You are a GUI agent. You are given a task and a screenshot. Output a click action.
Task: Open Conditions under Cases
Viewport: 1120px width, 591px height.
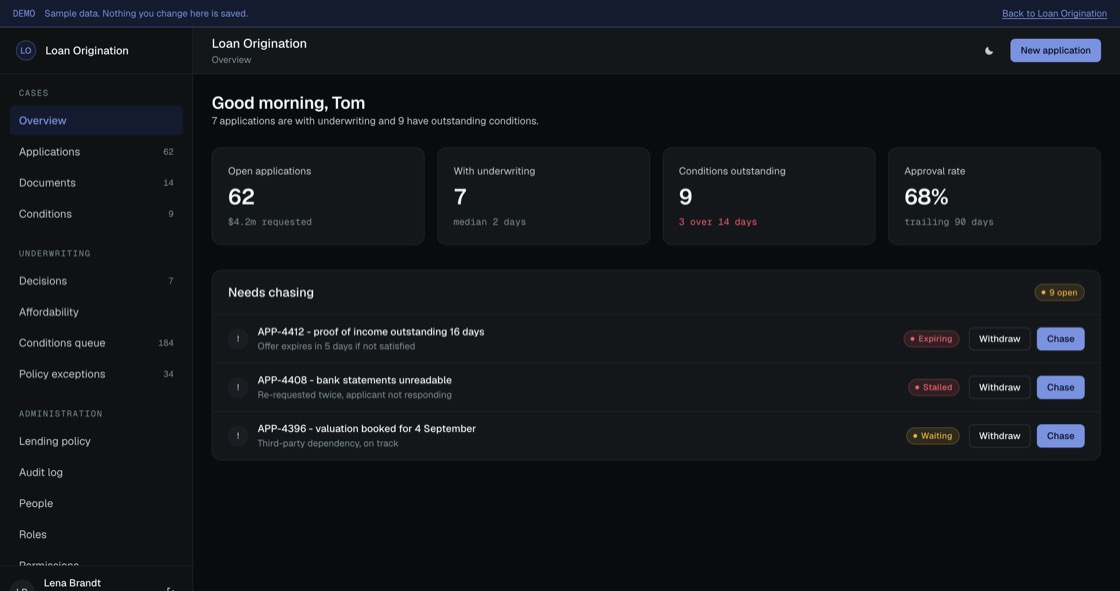pos(96,214)
